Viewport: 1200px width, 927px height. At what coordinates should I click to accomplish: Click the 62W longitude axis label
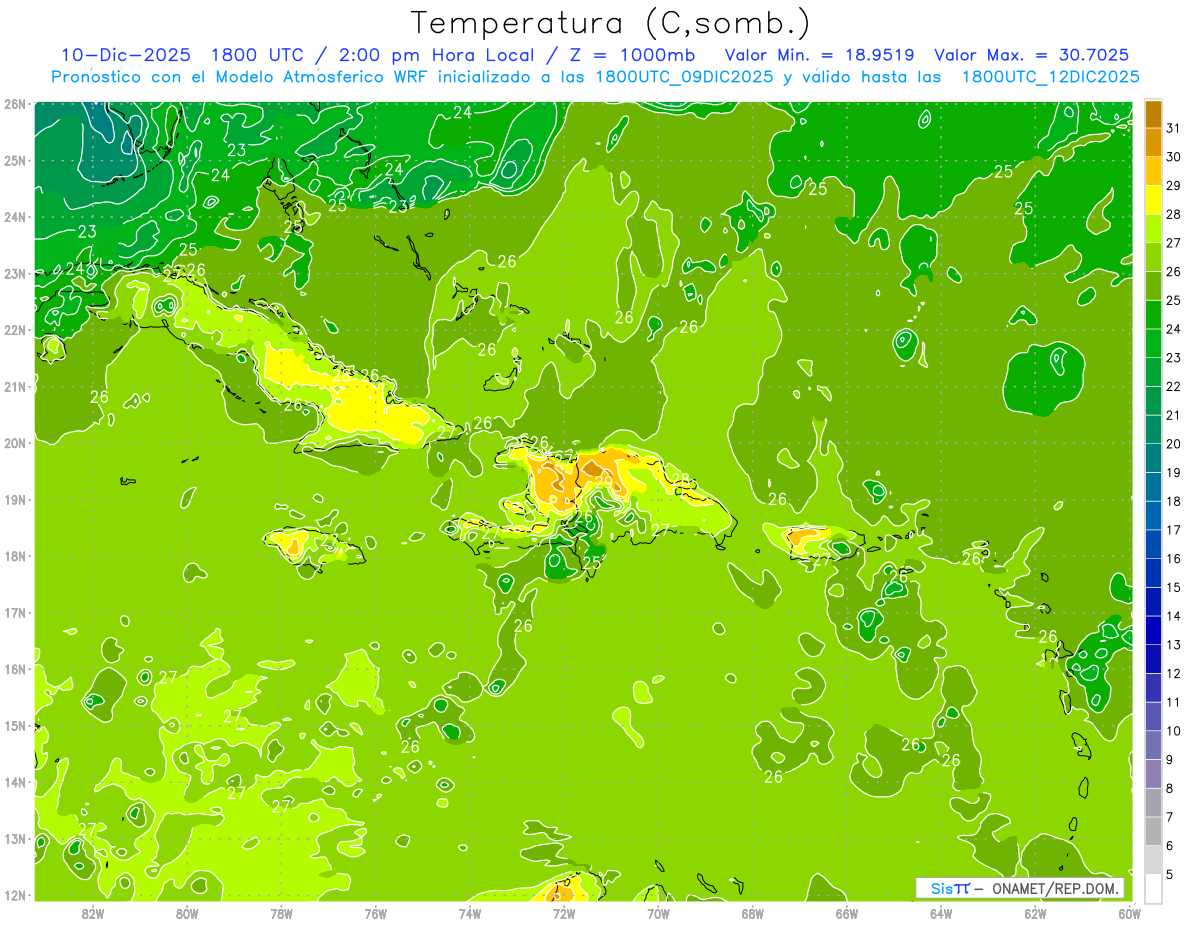(x=1035, y=913)
